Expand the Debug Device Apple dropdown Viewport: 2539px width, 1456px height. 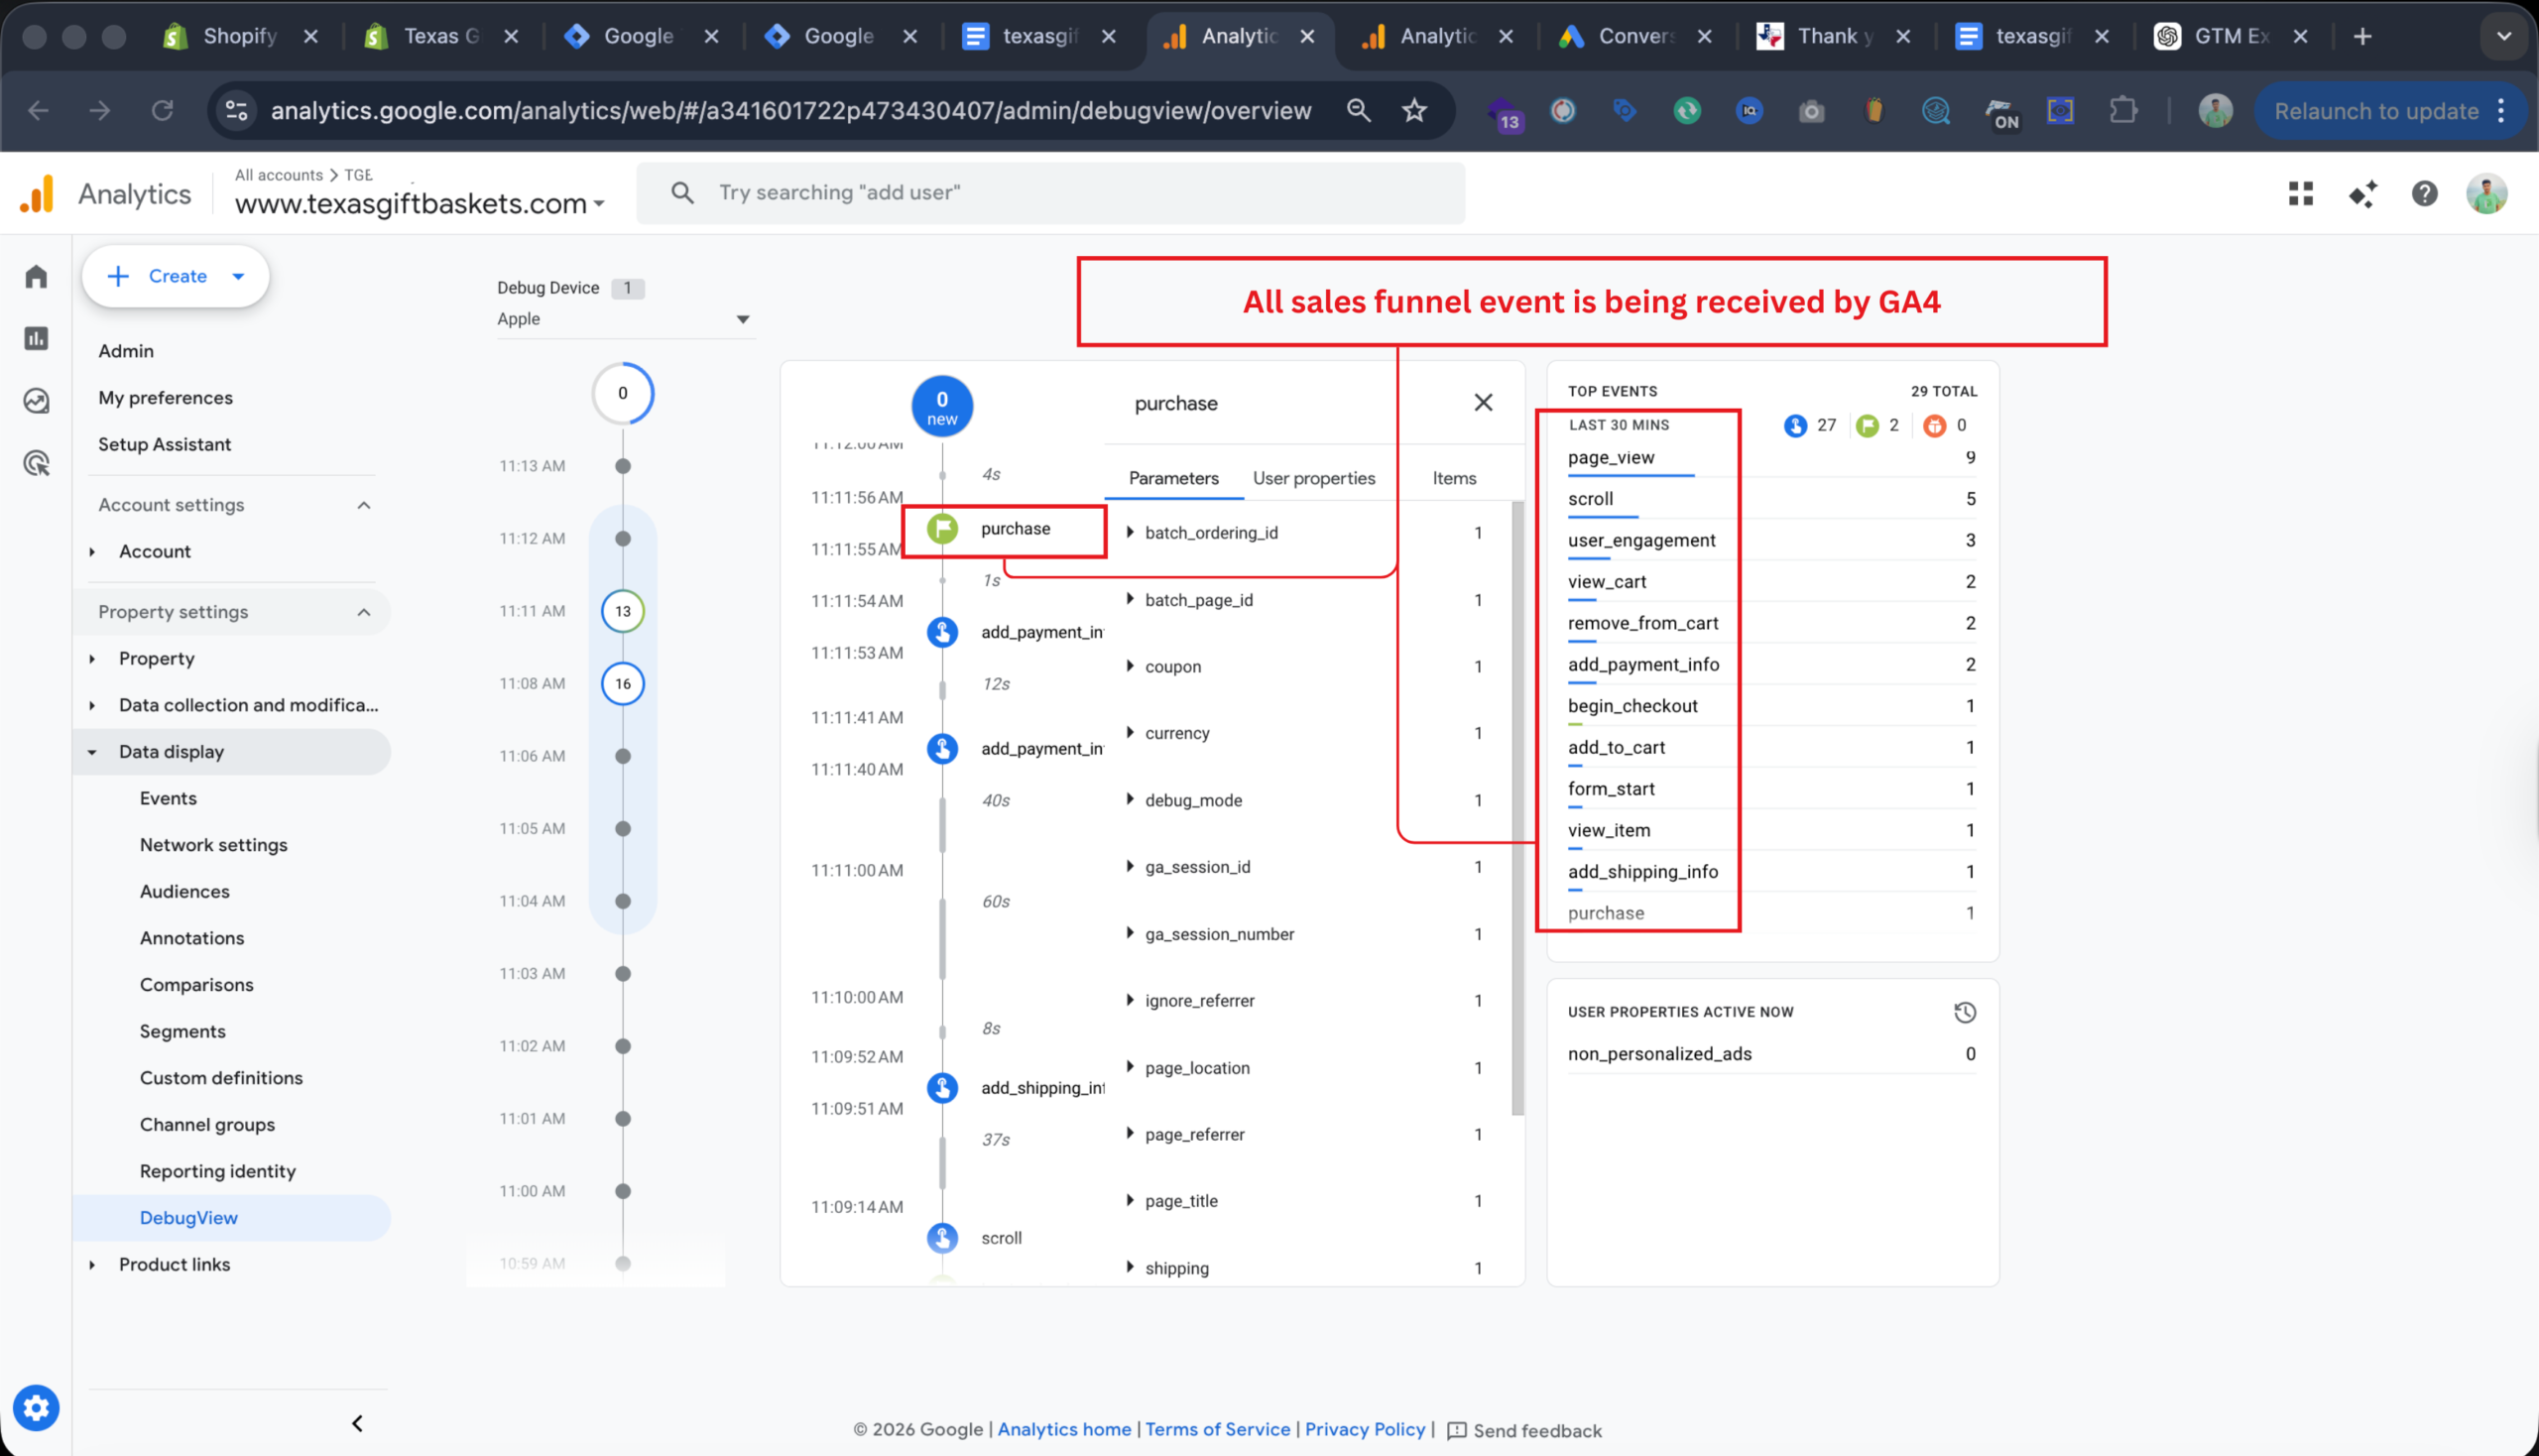pyautogui.click(x=742, y=319)
